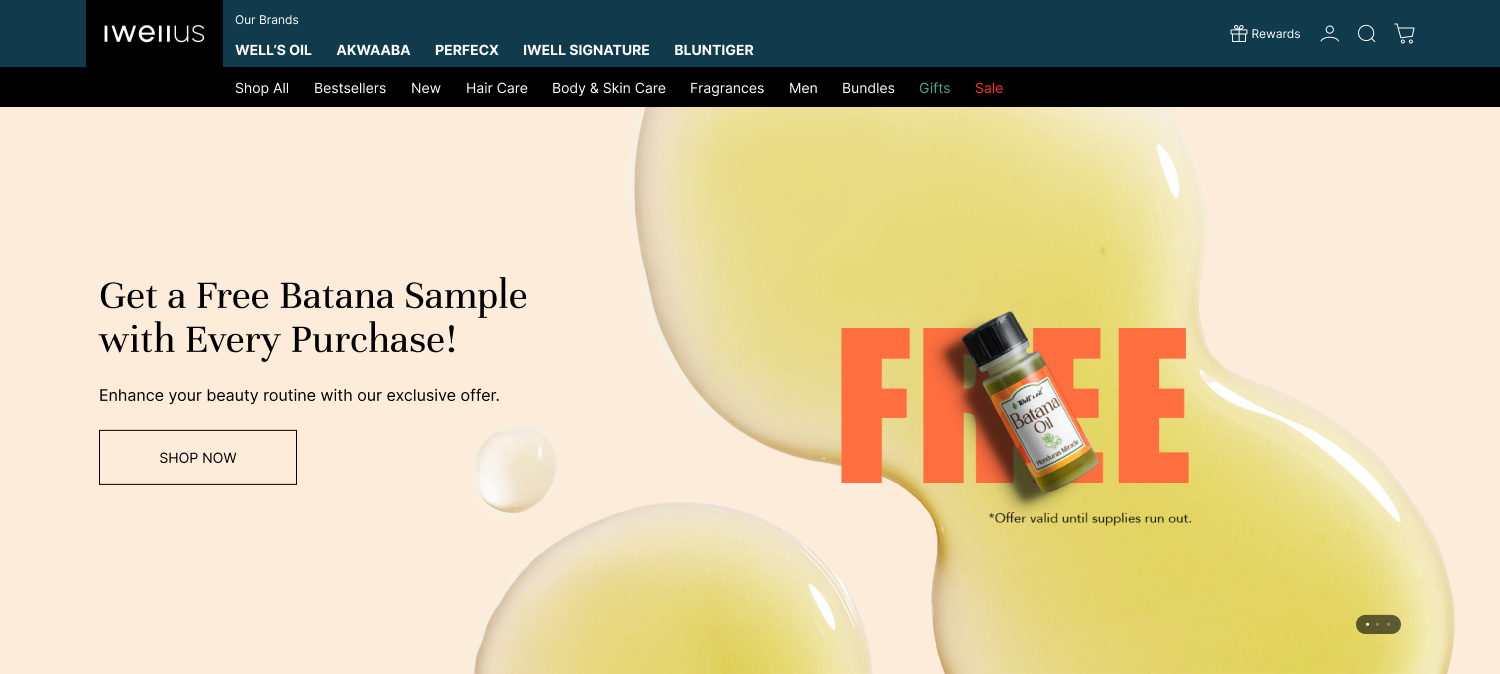Switch to the second carousel dot

(x=1378, y=624)
